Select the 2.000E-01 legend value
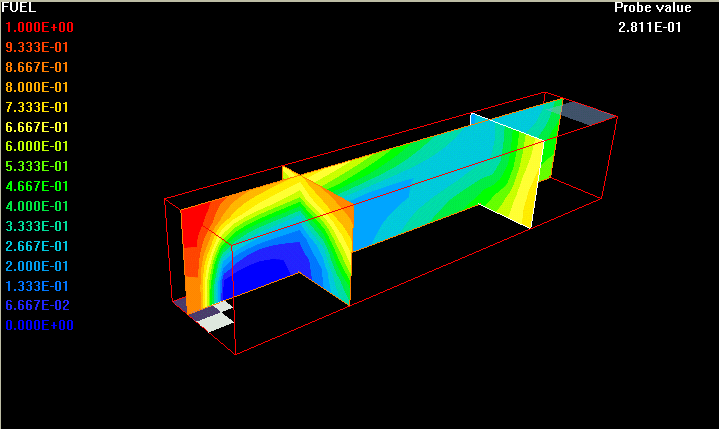719x429 pixels. (x=39, y=266)
